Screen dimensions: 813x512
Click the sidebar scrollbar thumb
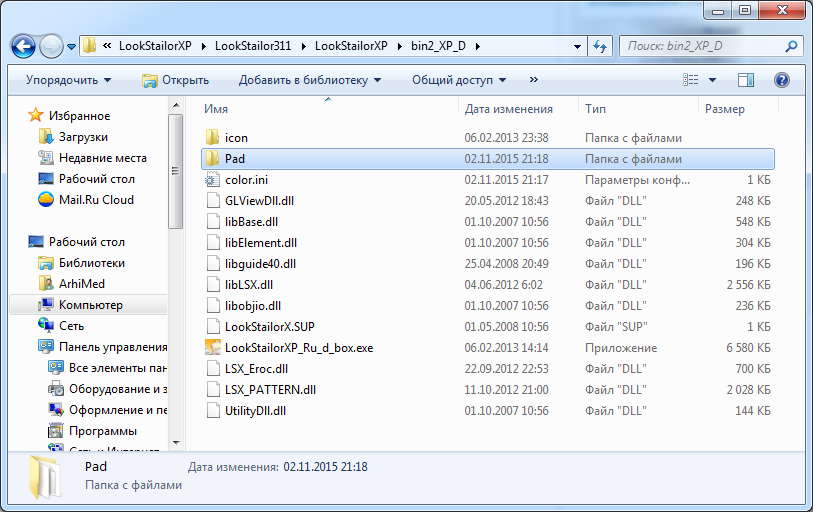175,171
